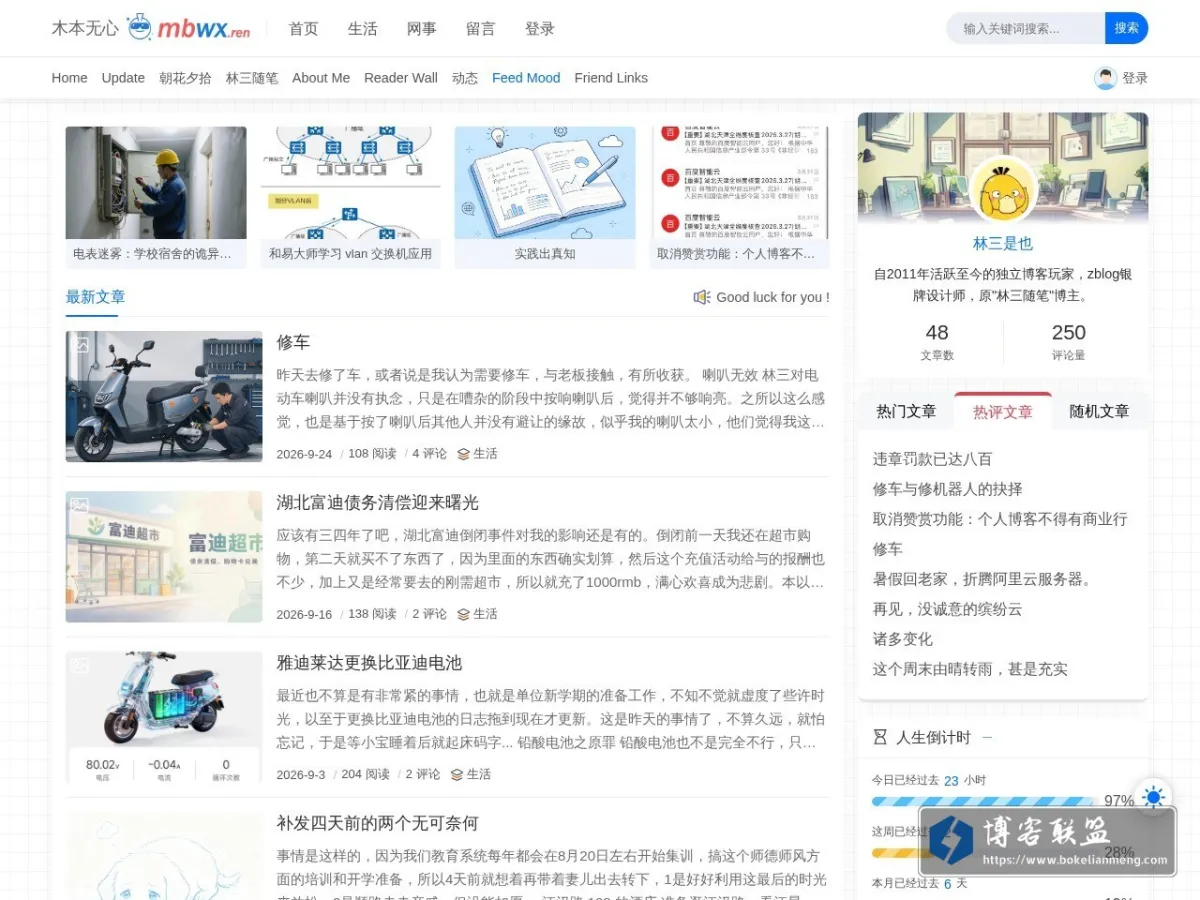Open article 补发四天前的两个无可奈何
This screenshot has width=1200, height=900.
click(378, 823)
